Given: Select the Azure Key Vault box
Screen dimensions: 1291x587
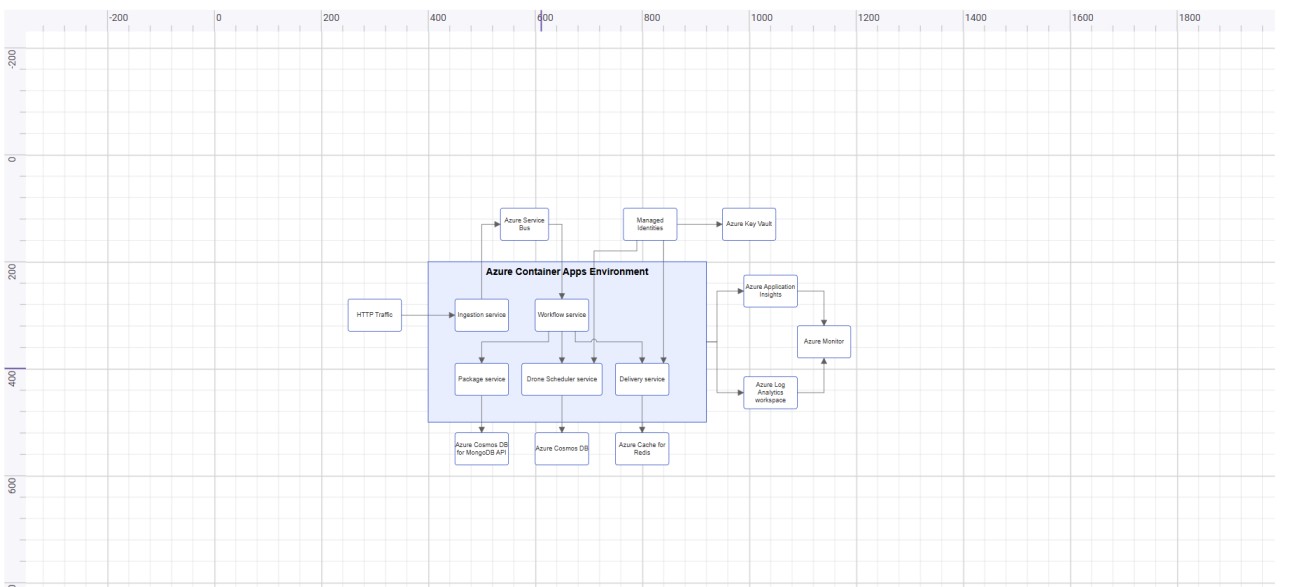Looking at the screenshot, I should tap(749, 224).
